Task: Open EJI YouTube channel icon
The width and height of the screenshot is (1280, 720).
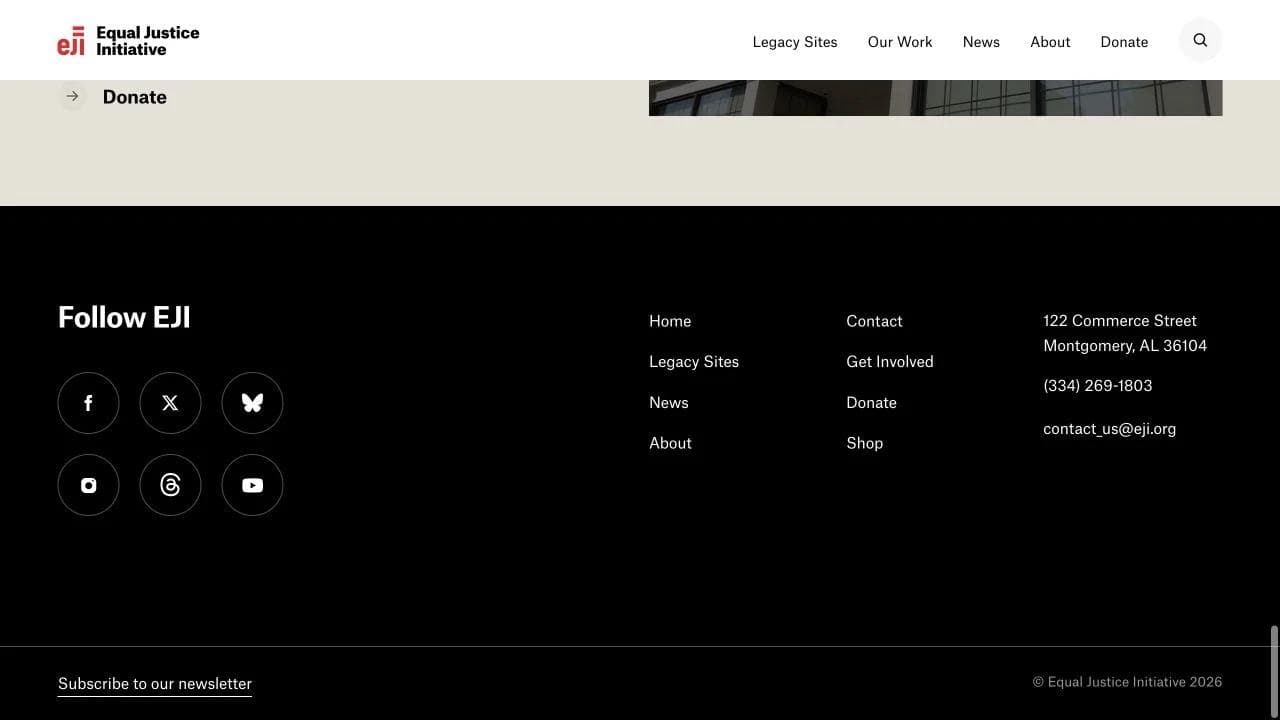Action: coord(252,485)
